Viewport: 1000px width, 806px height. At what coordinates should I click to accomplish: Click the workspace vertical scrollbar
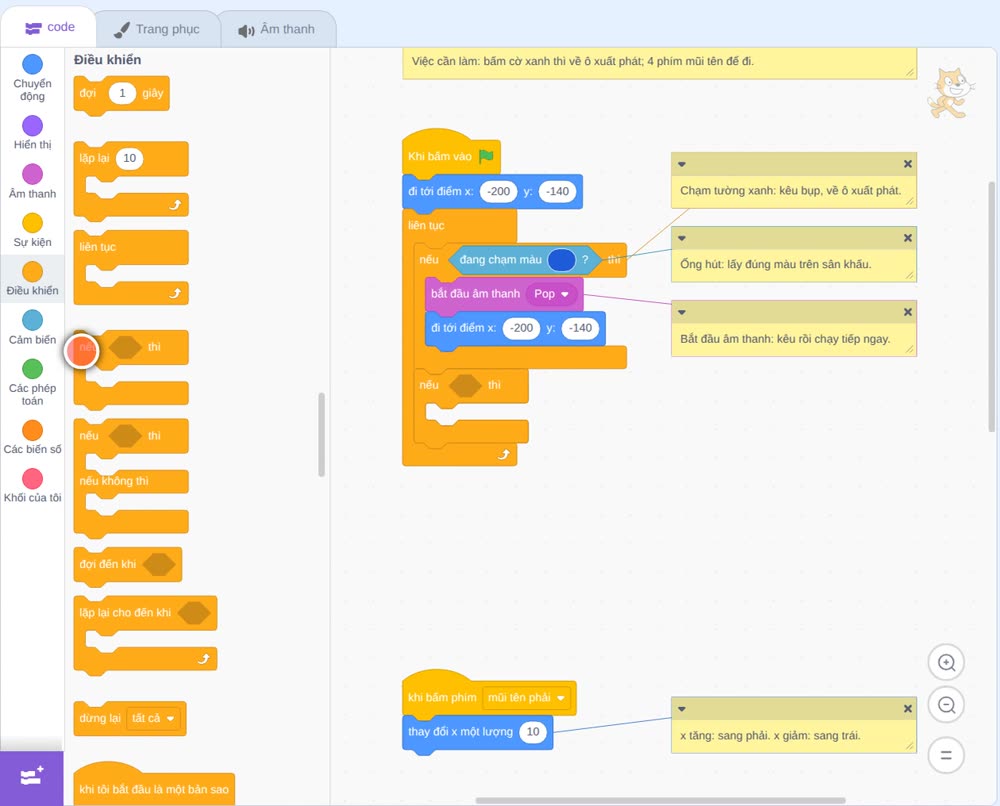click(x=992, y=307)
